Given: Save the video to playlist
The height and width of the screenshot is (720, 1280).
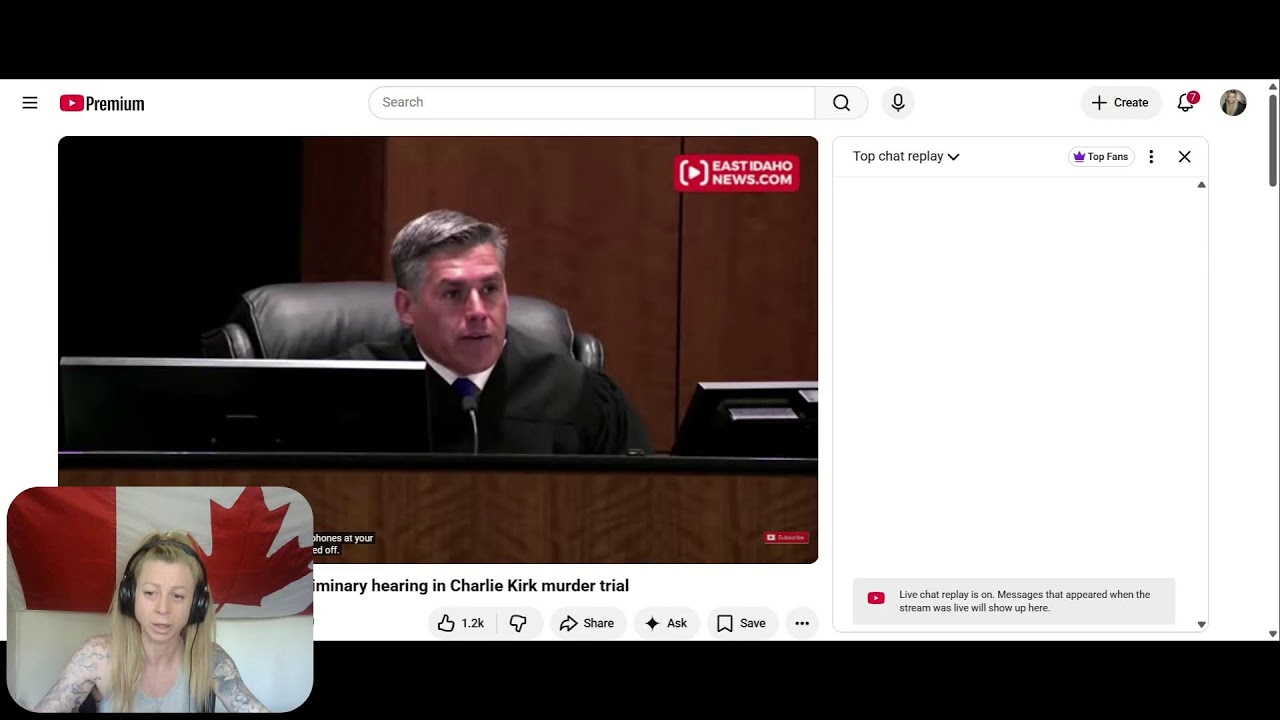Looking at the screenshot, I should tap(741, 623).
